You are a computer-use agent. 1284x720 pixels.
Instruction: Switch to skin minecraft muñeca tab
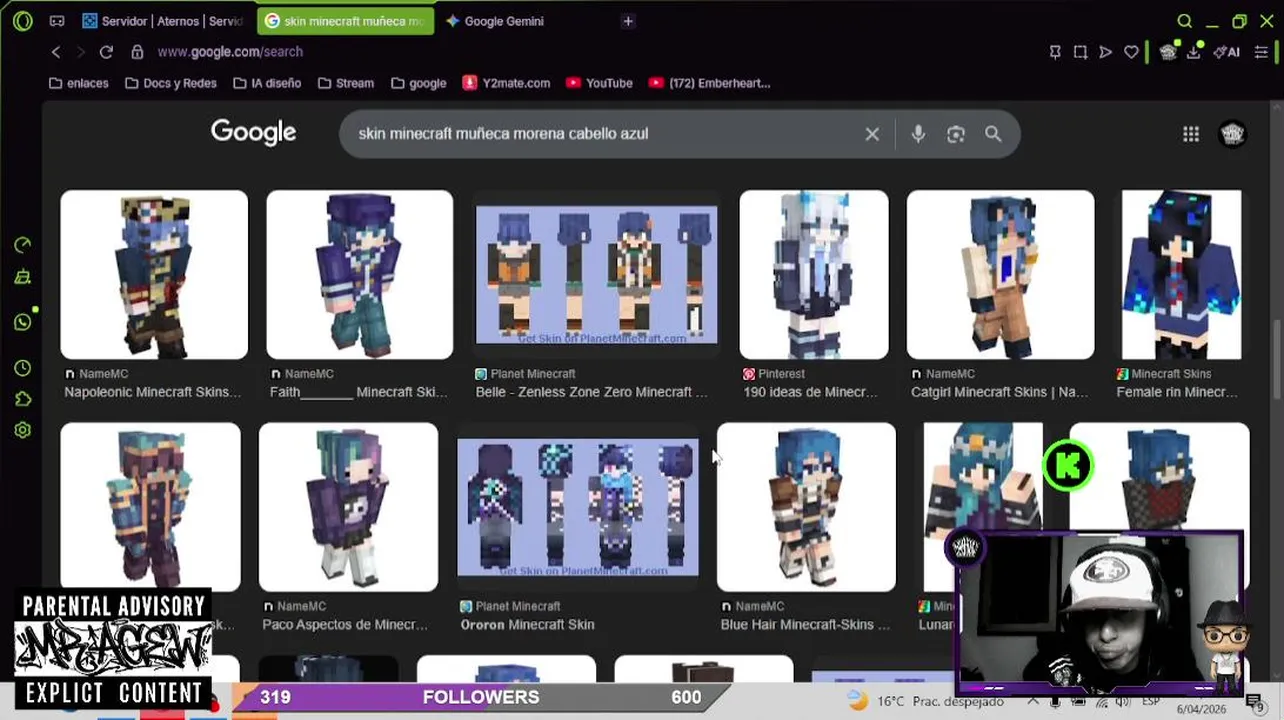coord(346,21)
